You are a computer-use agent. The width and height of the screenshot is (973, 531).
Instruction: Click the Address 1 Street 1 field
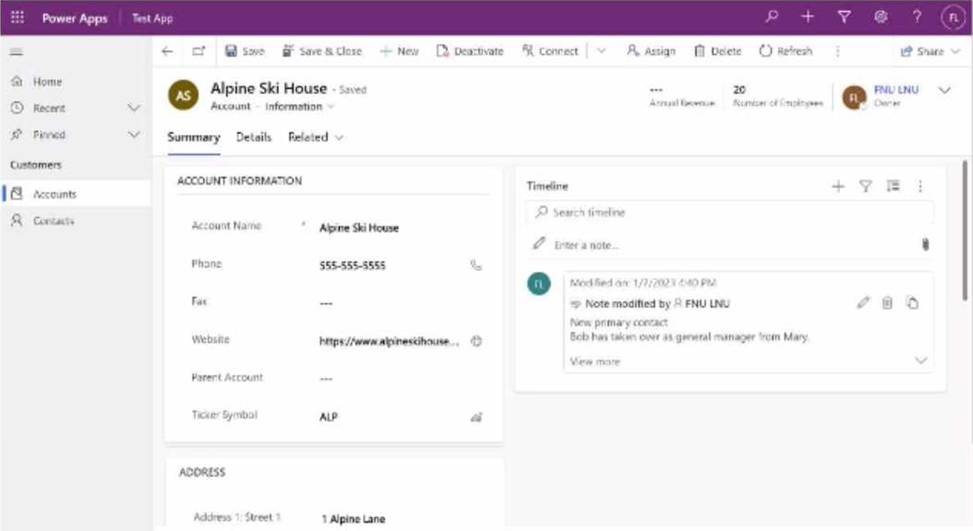403,519
